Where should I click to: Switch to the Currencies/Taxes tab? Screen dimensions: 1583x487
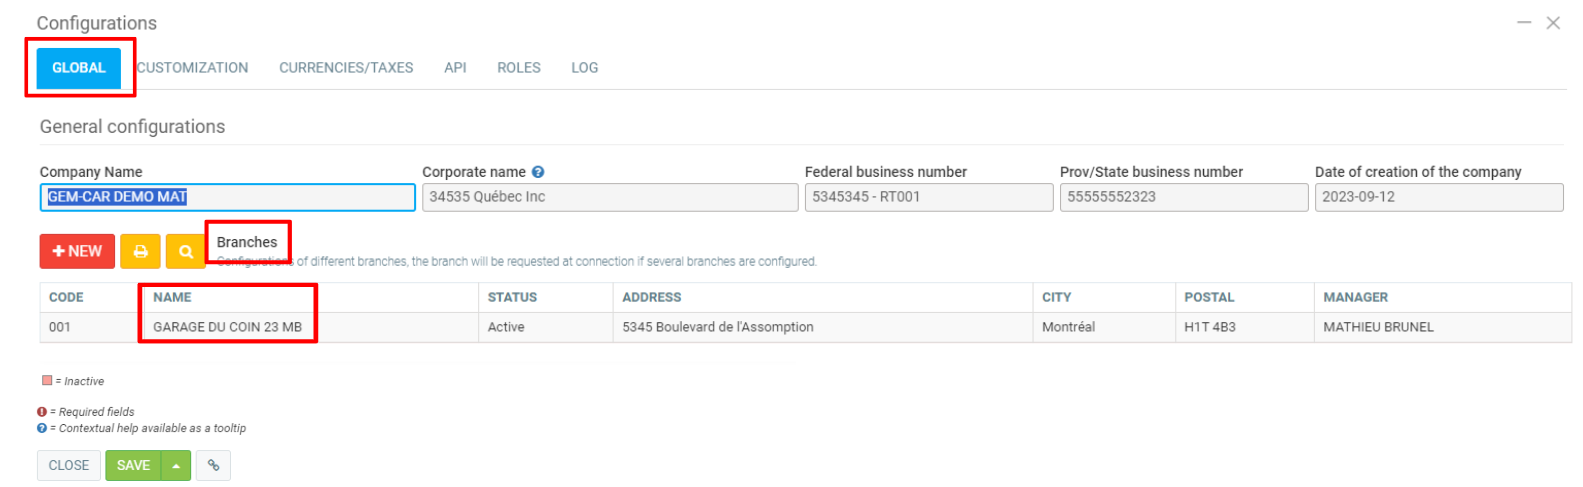346,68
